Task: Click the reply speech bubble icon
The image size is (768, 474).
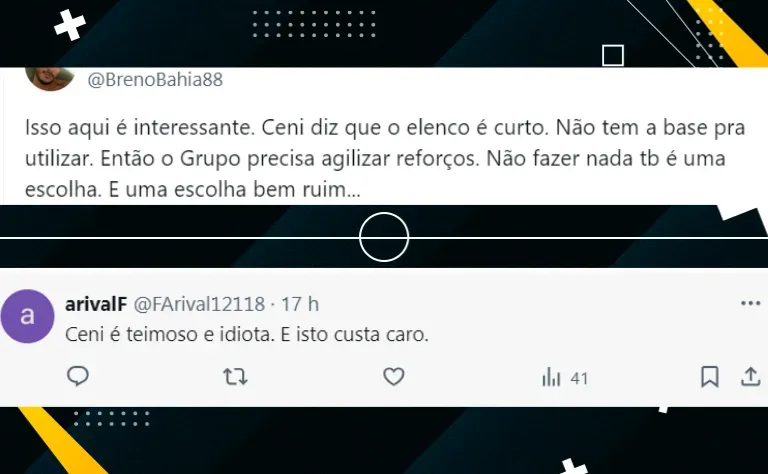Action: click(77, 377)
